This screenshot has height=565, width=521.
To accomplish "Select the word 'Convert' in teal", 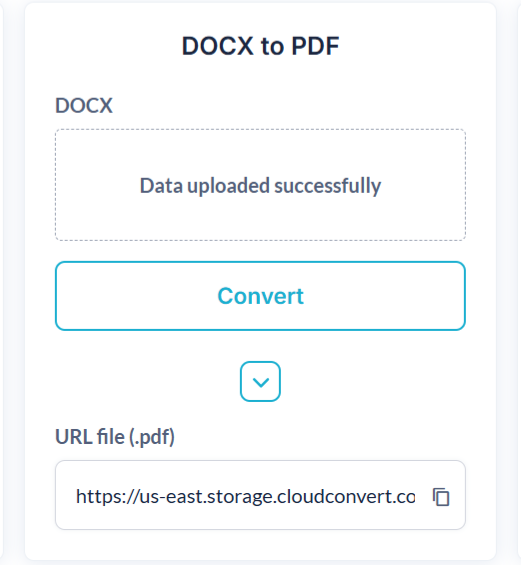I will pyautogui.click(x=260, y=296).
